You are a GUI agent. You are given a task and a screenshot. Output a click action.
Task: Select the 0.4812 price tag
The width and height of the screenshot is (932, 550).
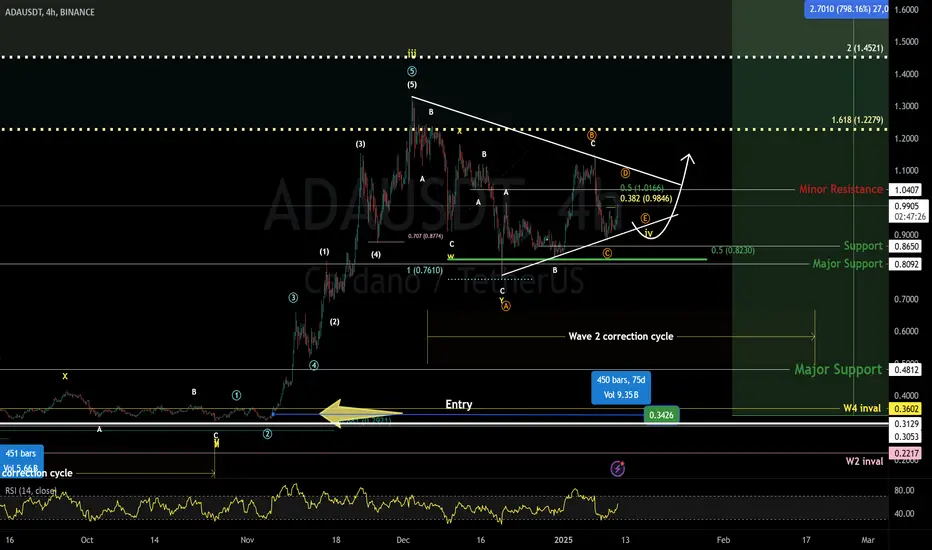[906, 370]
